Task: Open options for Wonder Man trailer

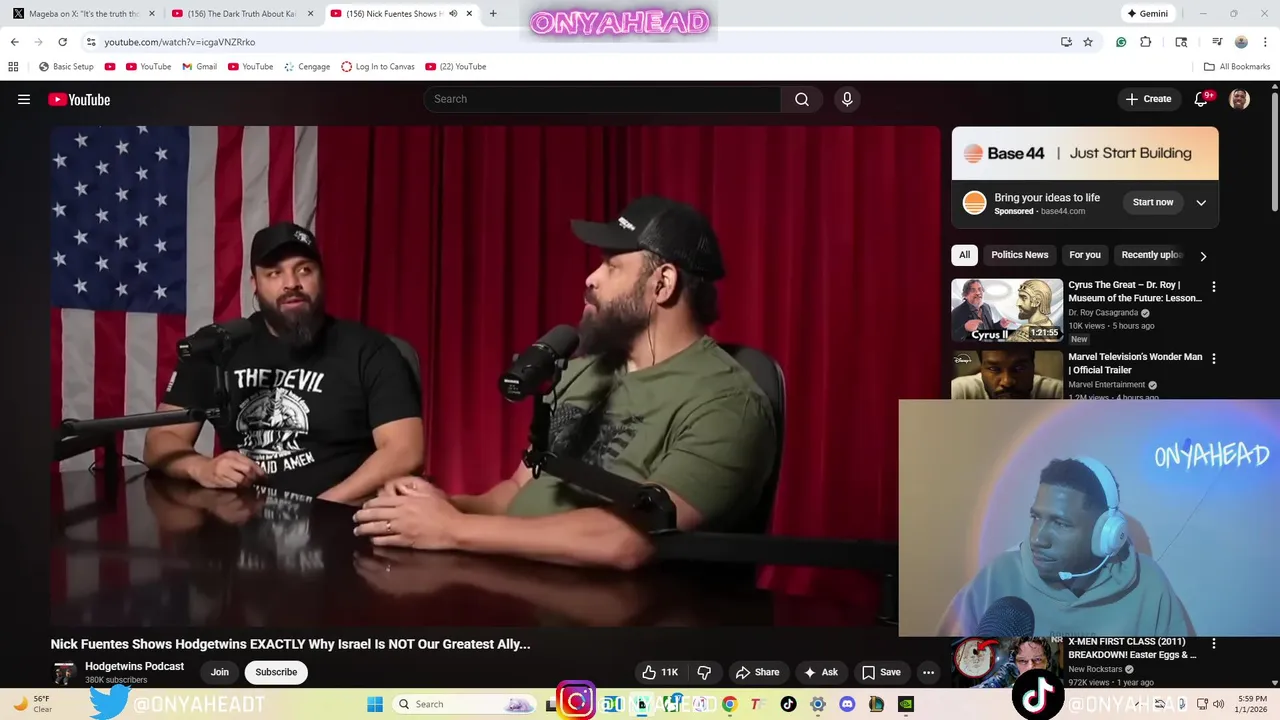Action: coord(1214,358)
